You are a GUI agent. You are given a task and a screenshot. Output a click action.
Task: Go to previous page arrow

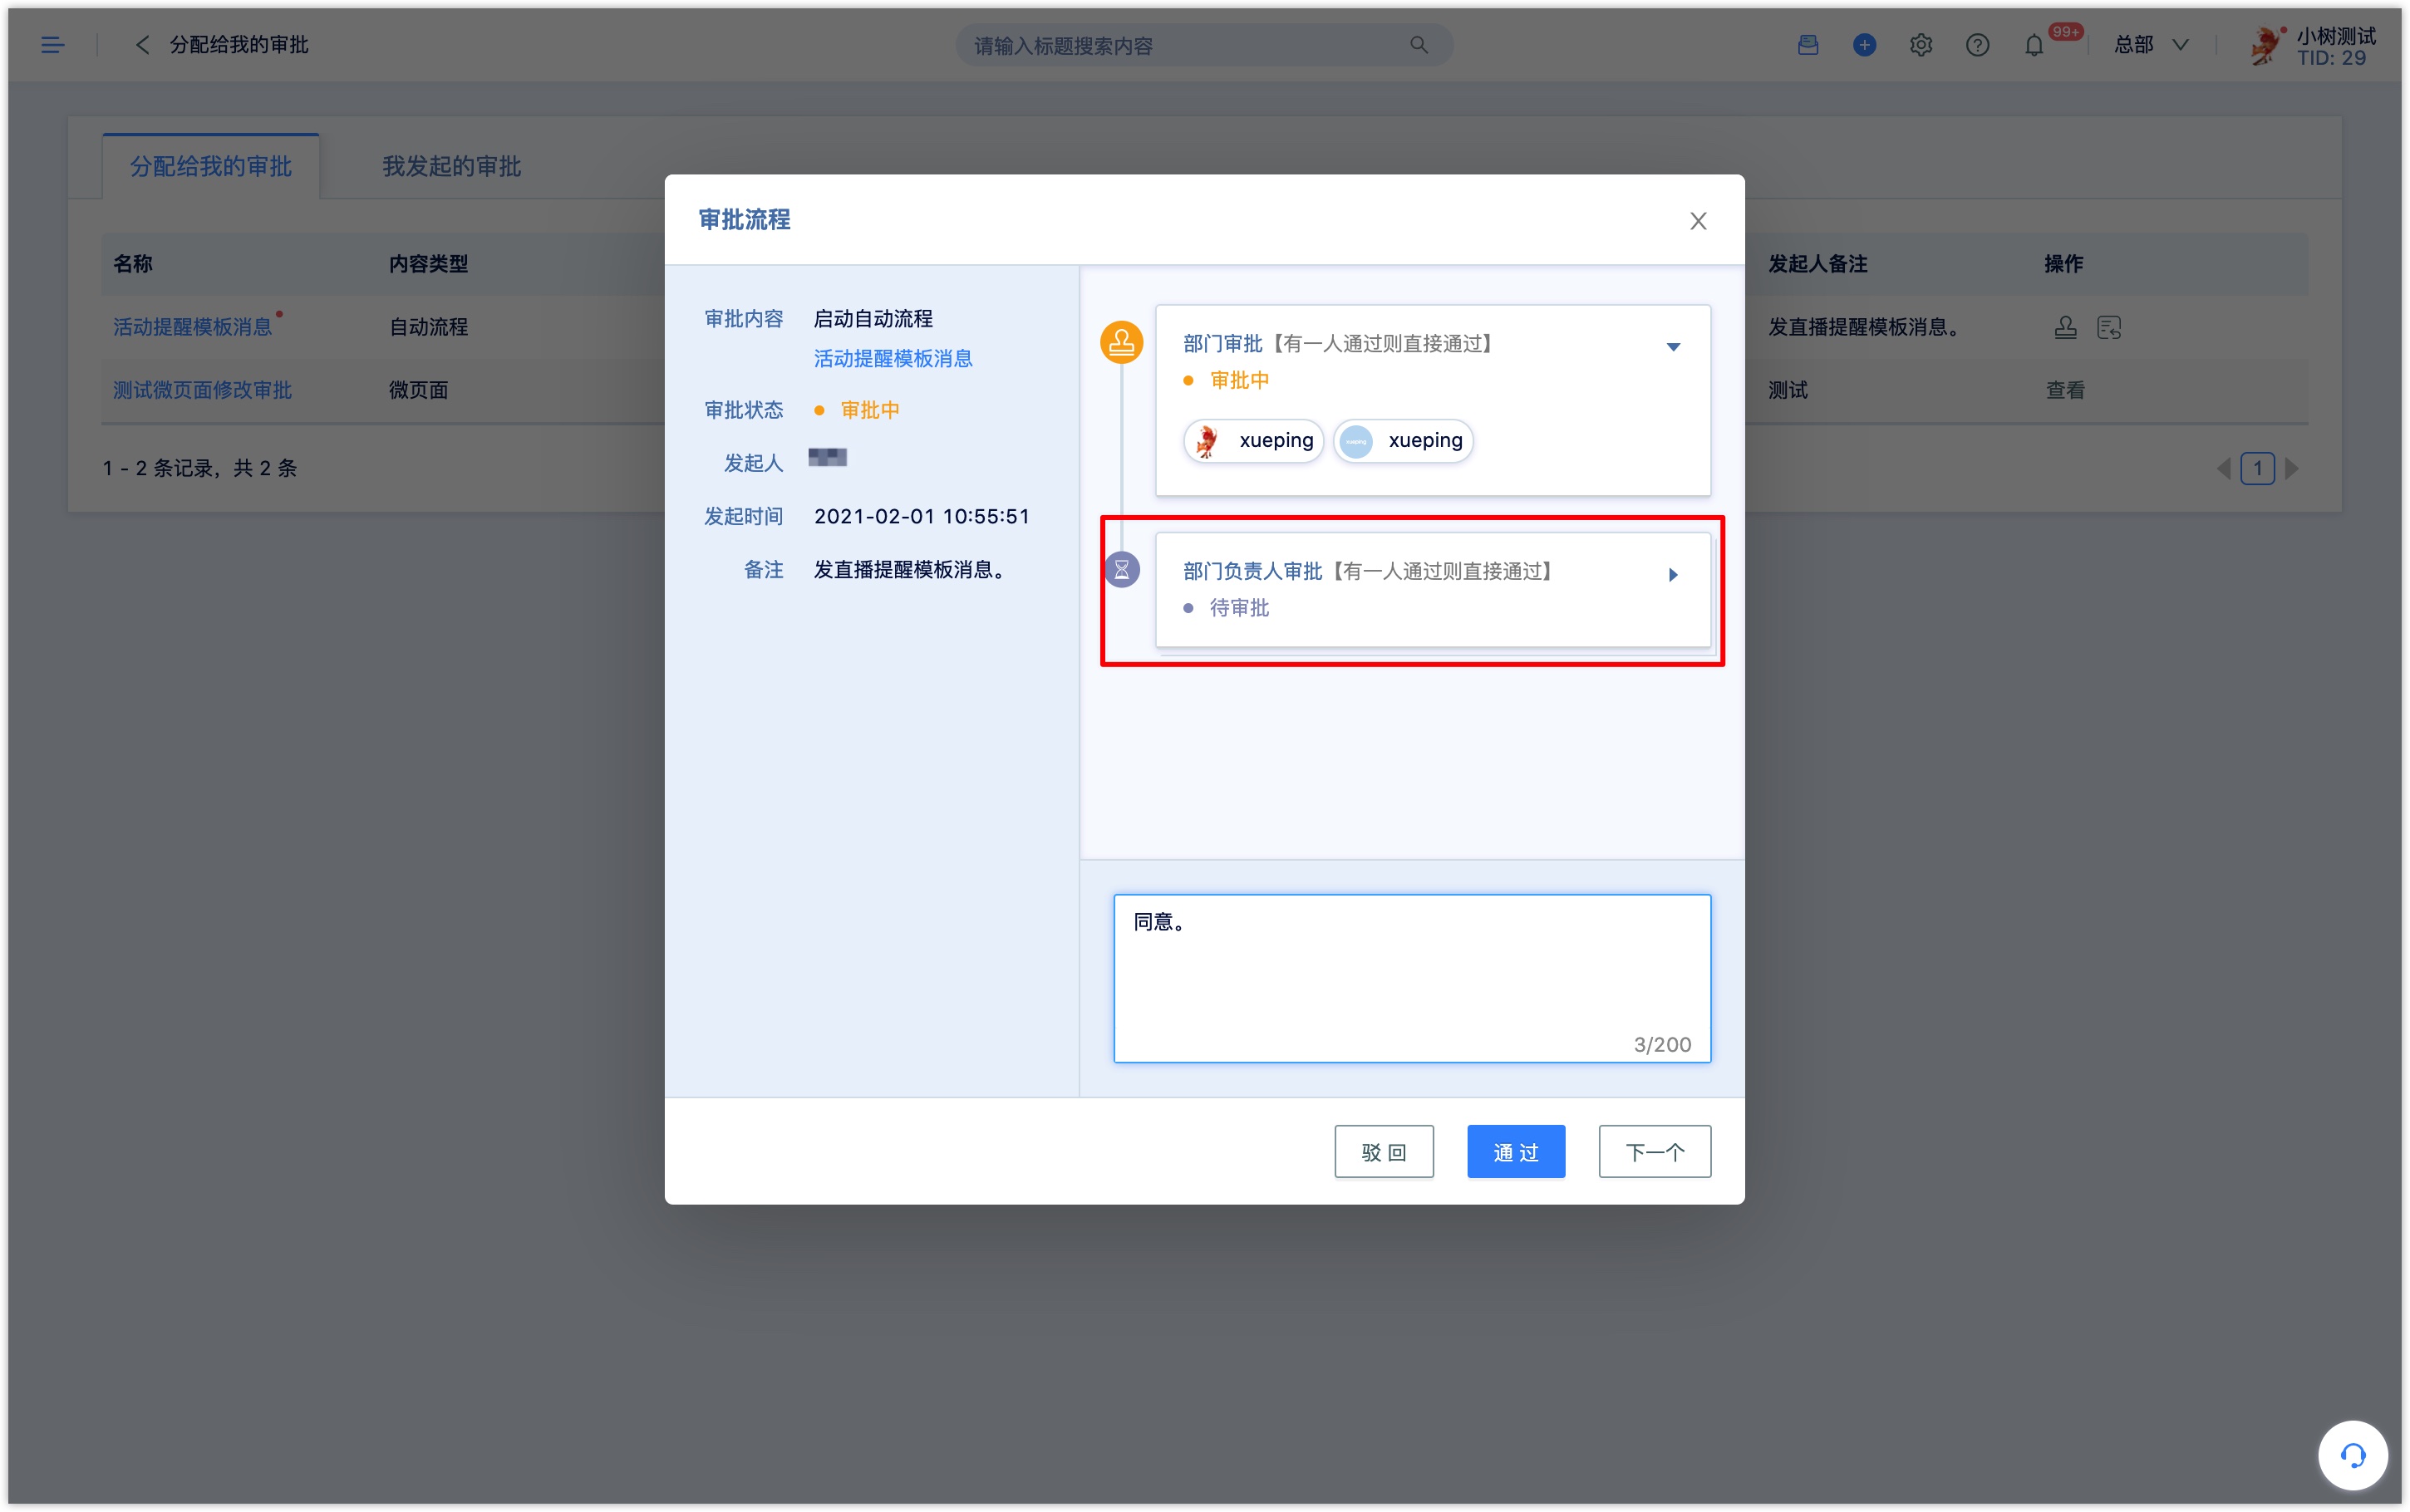[x=2223, y=468]
